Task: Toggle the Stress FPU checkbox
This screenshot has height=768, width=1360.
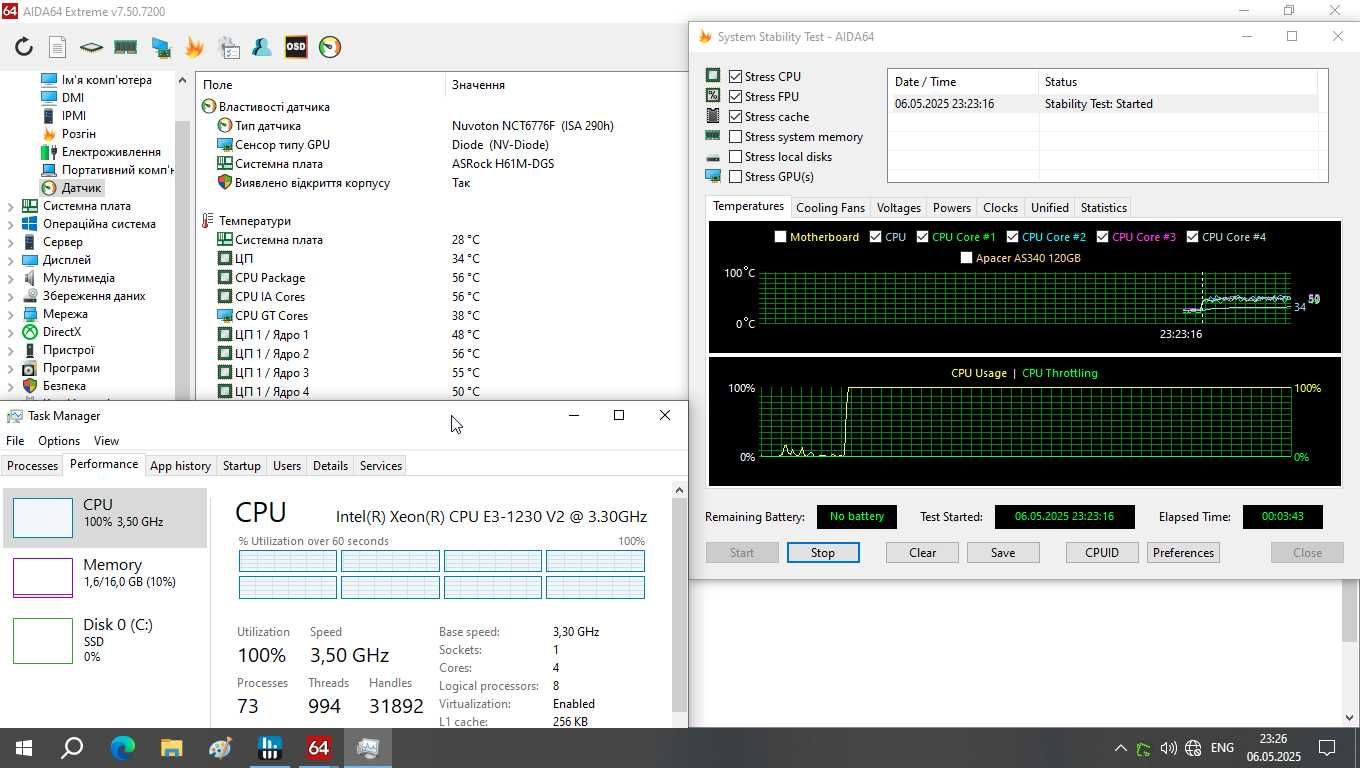Action: point(736,97)
